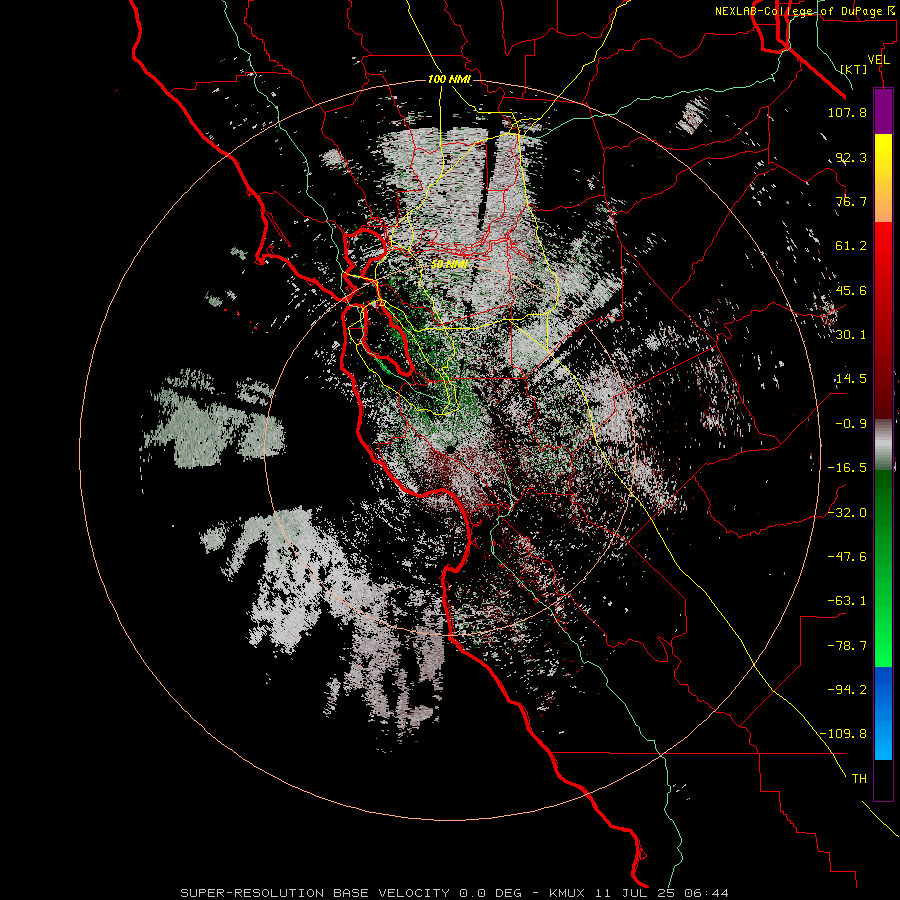The image size is (900, 900).
Task: Click the 50 NMI range ring label
Action: click(449, 264)
